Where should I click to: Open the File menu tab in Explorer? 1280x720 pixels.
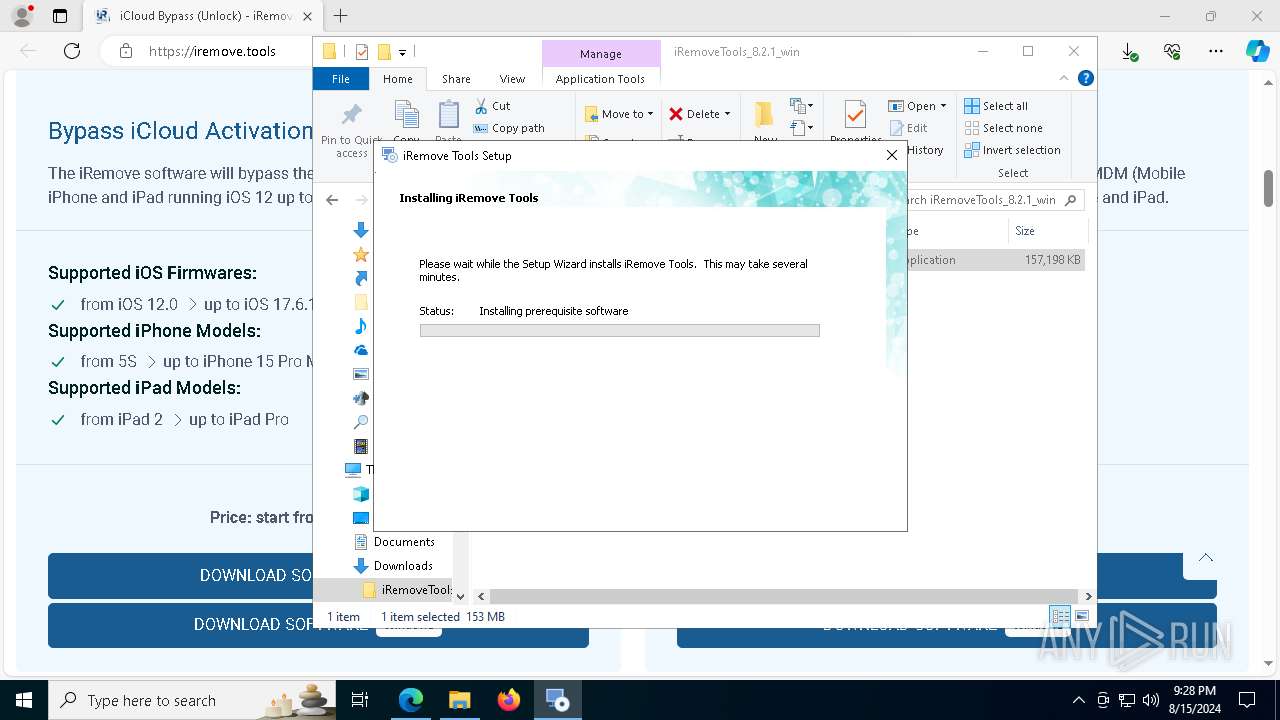click(x=341, y=79)
